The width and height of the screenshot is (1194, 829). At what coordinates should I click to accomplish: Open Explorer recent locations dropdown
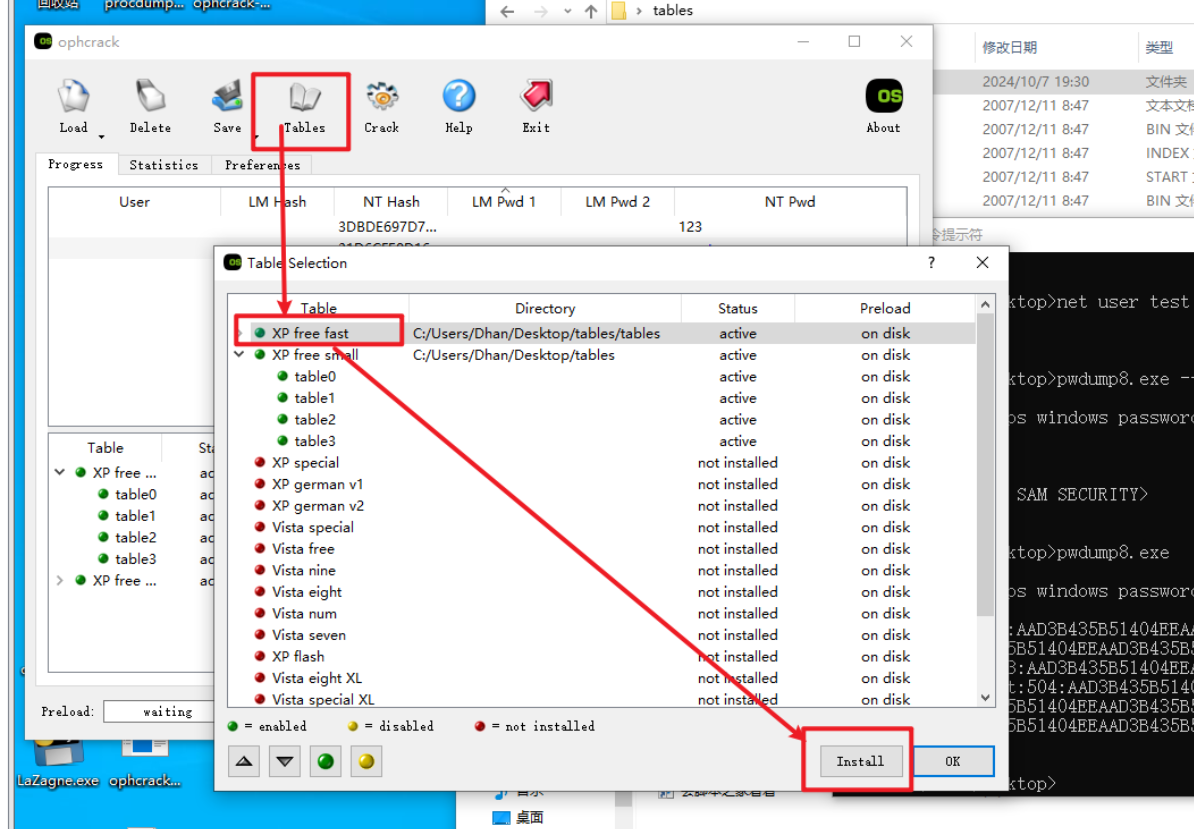coord(567,11)
